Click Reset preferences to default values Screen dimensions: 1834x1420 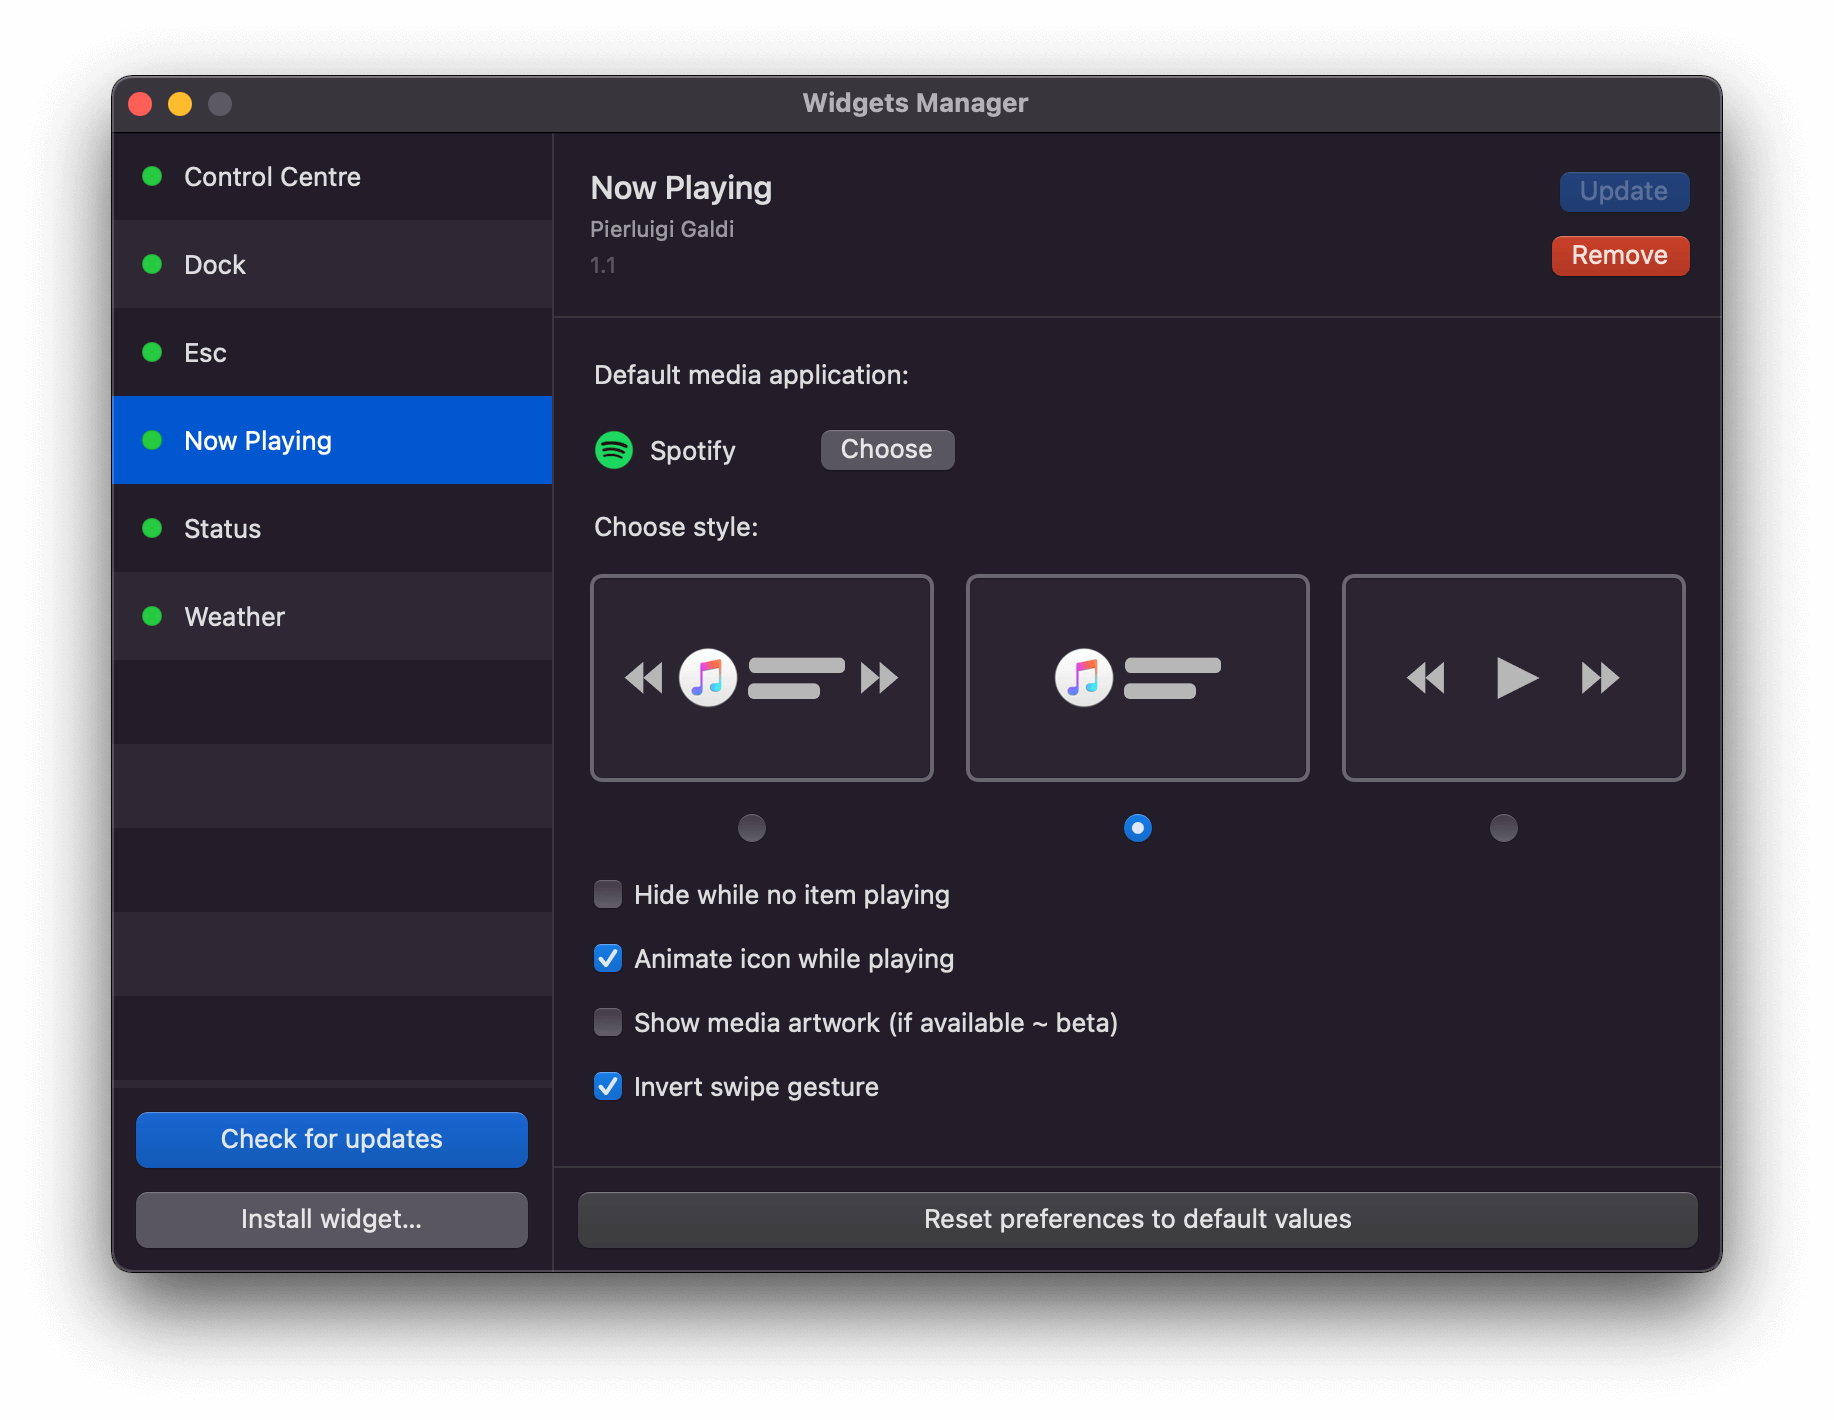click(1137, 1219)
